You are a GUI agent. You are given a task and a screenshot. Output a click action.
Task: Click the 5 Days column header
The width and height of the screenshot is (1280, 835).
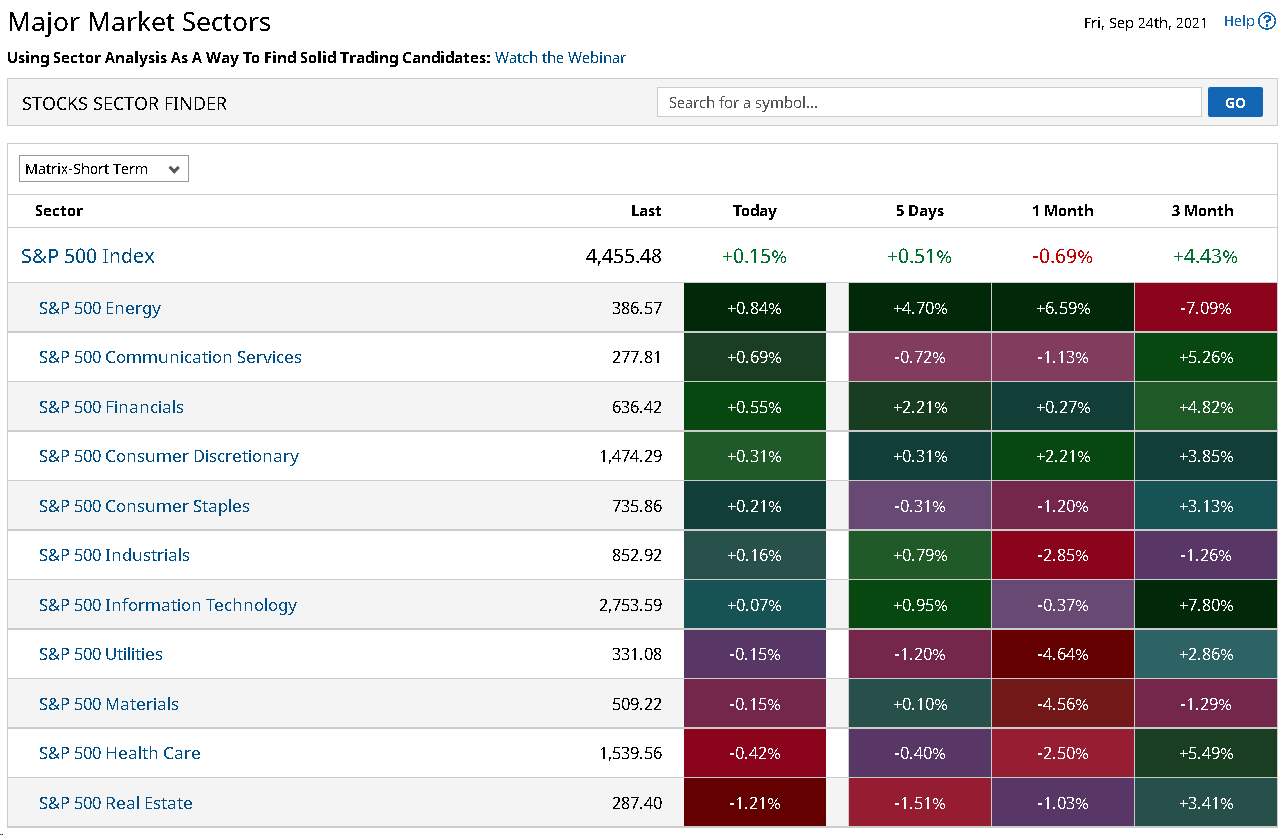(920, 211)
